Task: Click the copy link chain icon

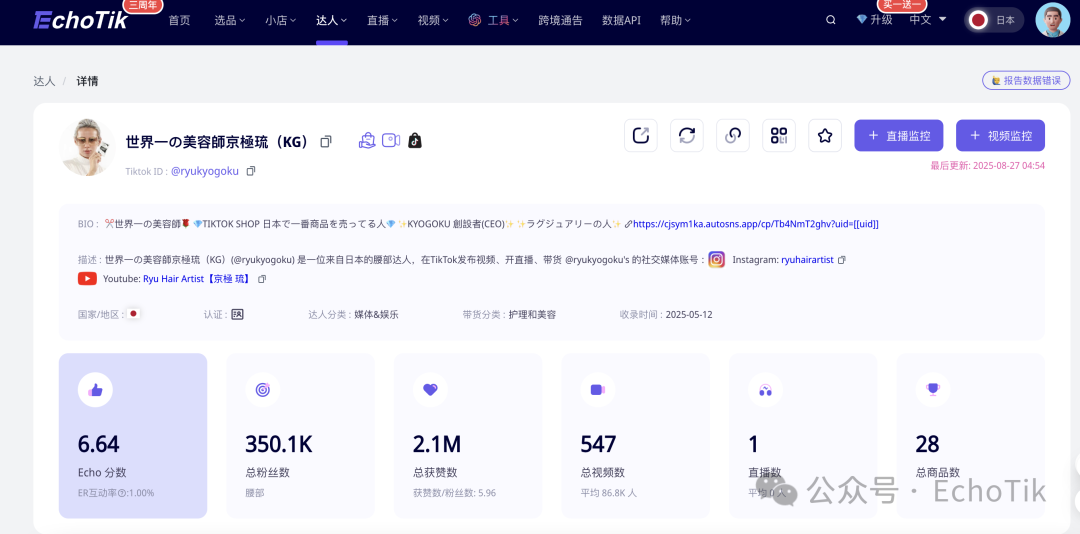Action: [733, 136]
